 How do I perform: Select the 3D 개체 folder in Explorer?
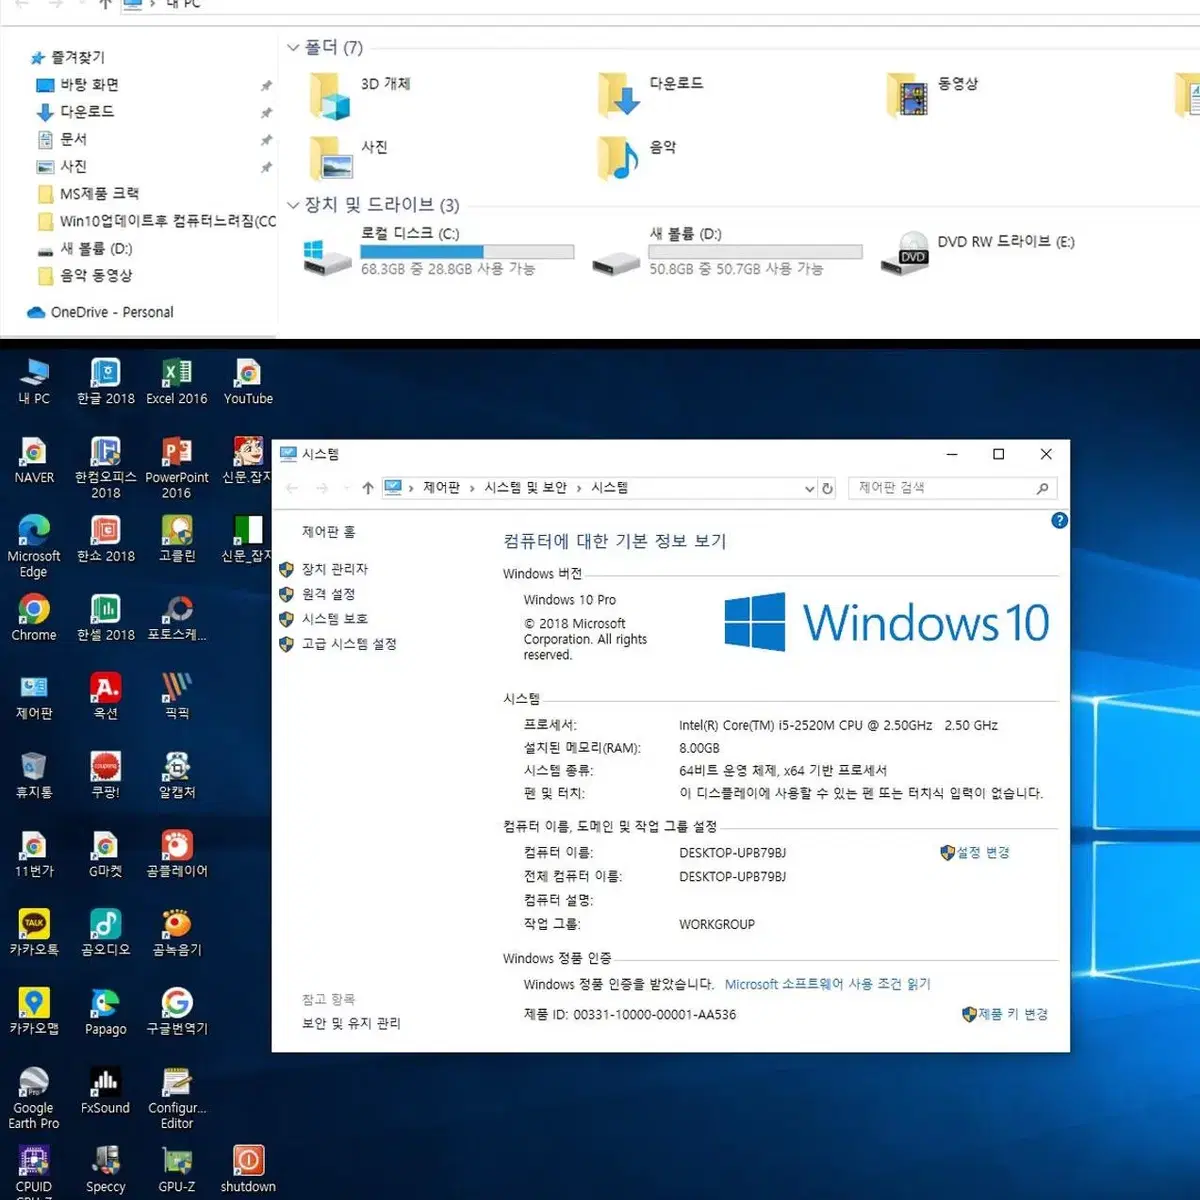(x=360, y=95)
